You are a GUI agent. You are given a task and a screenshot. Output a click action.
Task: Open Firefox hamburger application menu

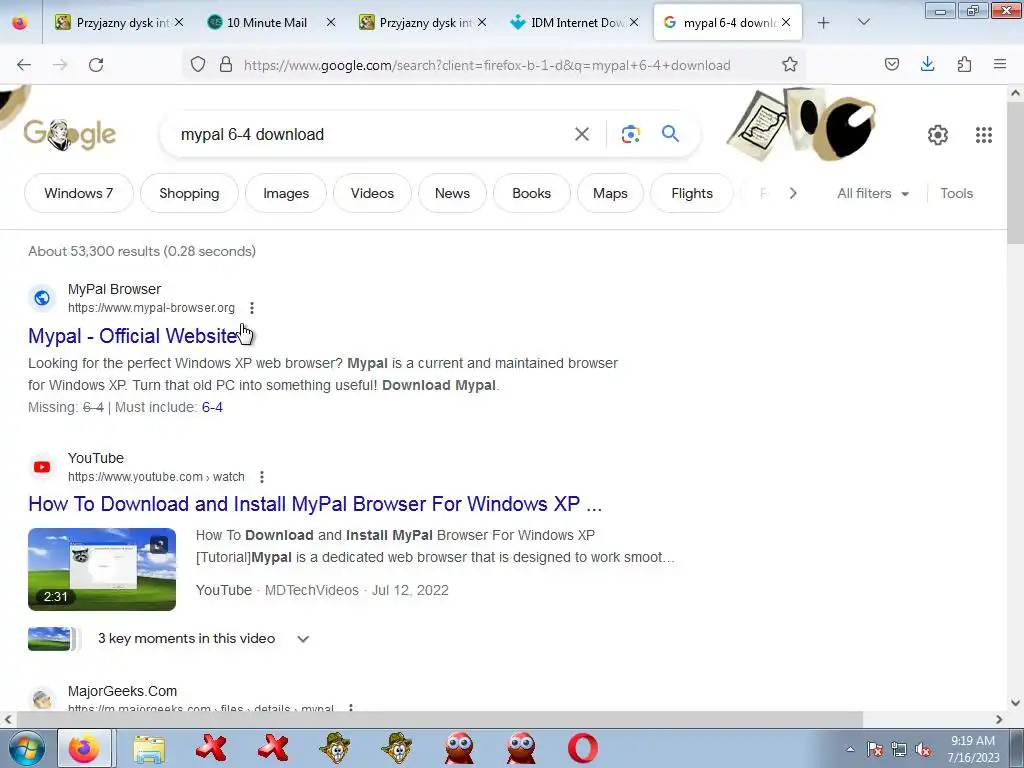coord(1000,64)
